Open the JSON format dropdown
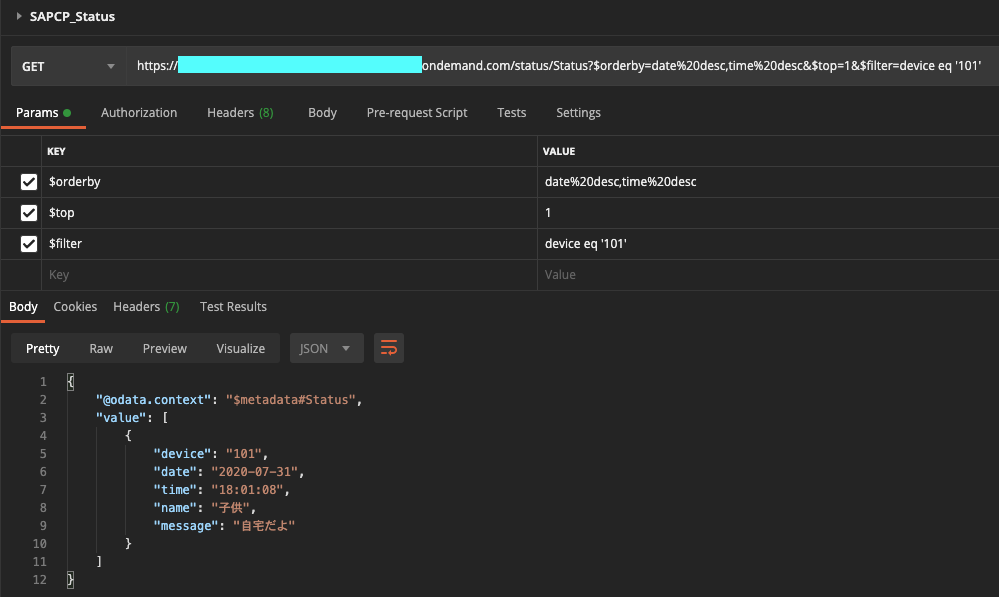 coord(326,348)
